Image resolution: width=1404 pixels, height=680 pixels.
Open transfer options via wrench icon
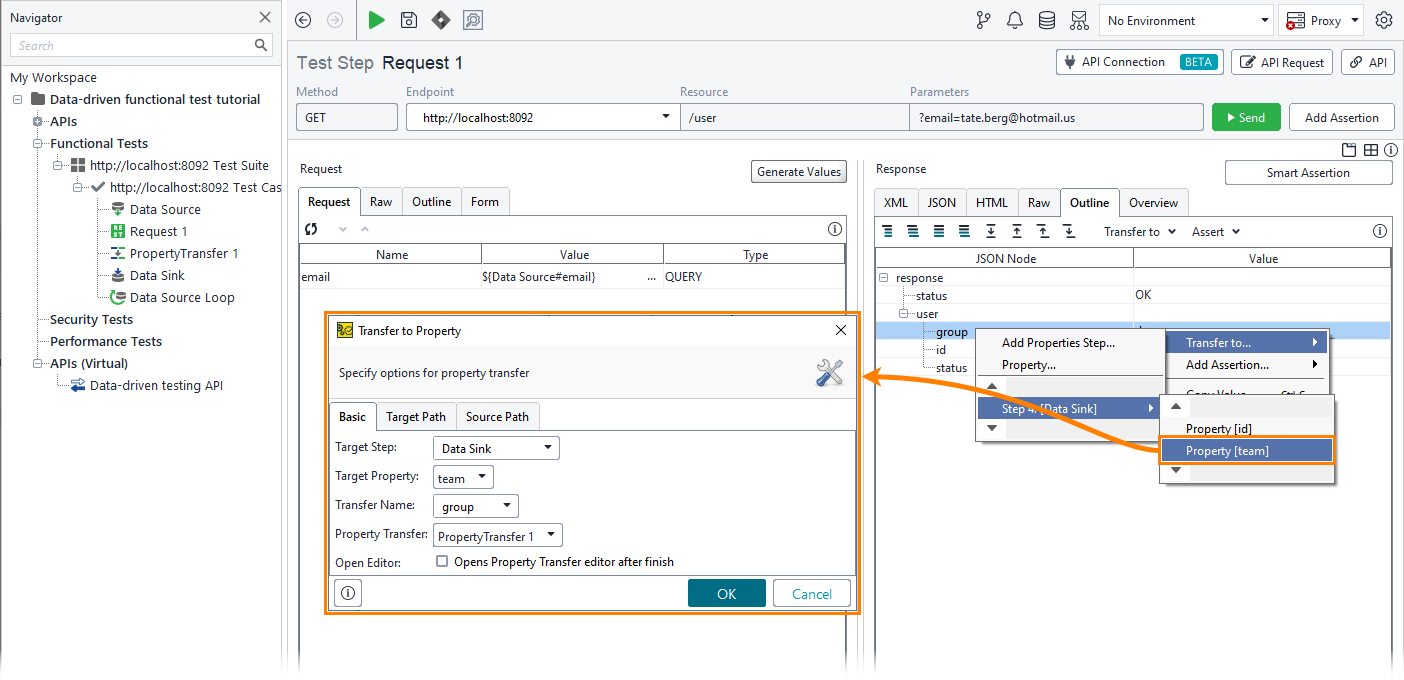[x=829, y=371]
